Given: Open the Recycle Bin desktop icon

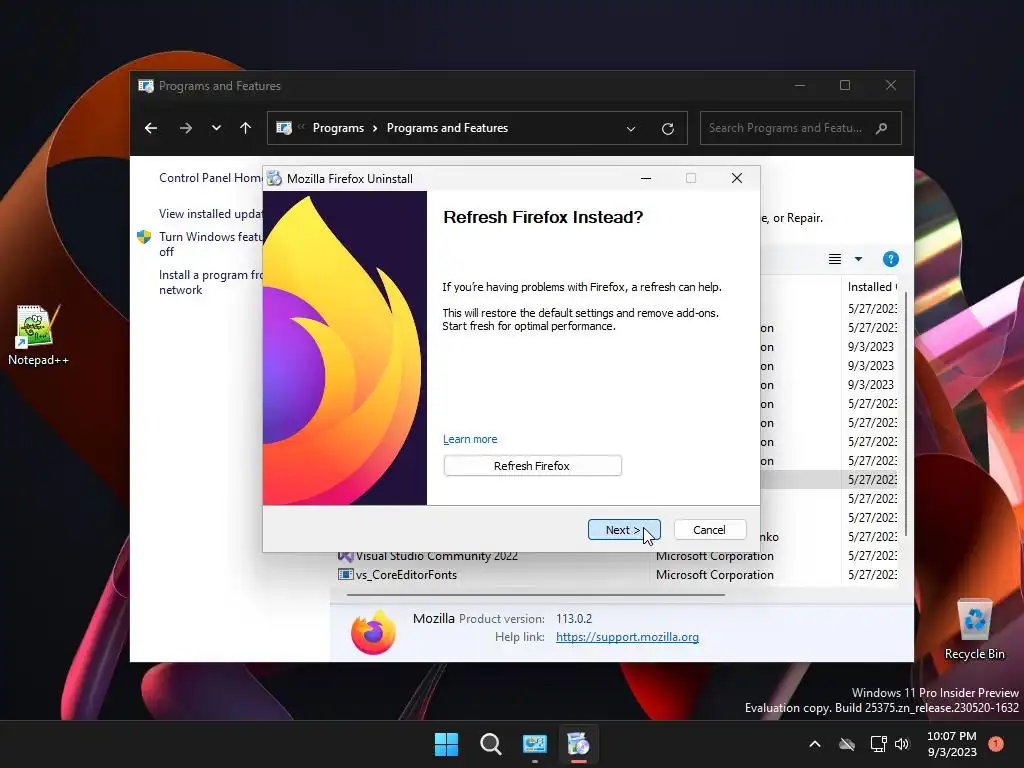Looking at the screenshot, I should (x=974, y=630).
